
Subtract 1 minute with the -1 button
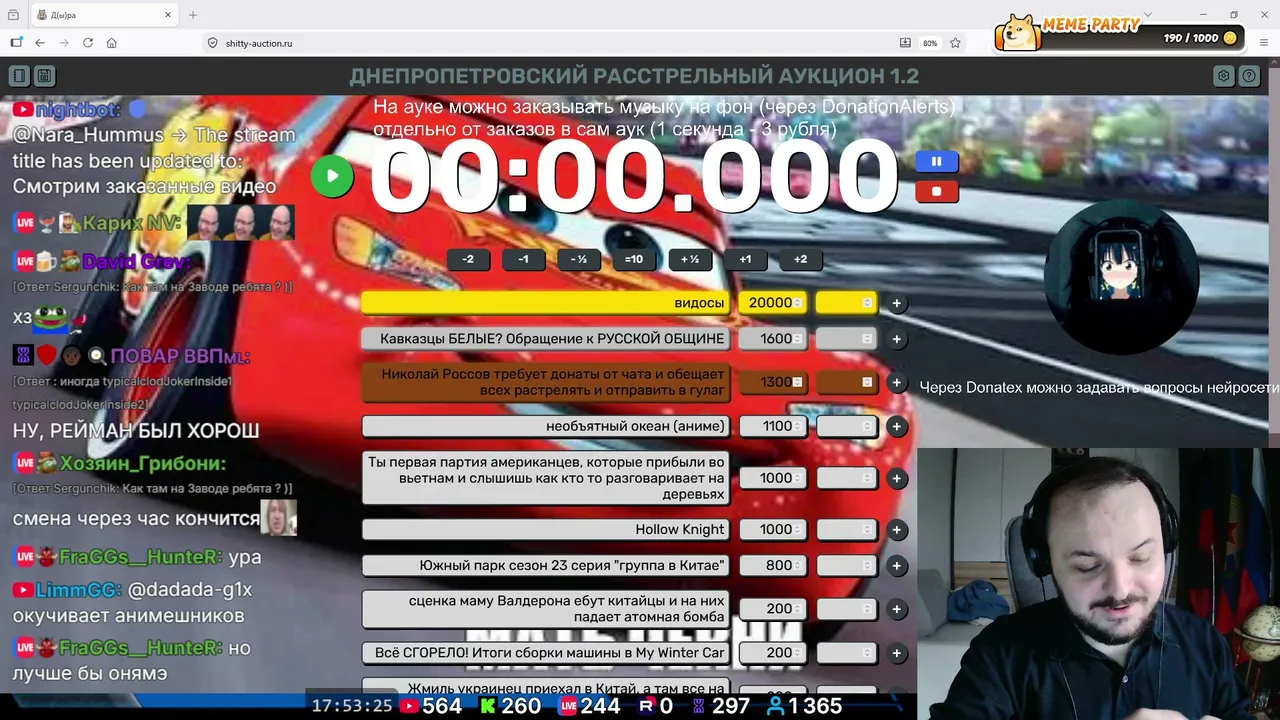(x=523, y=259)
